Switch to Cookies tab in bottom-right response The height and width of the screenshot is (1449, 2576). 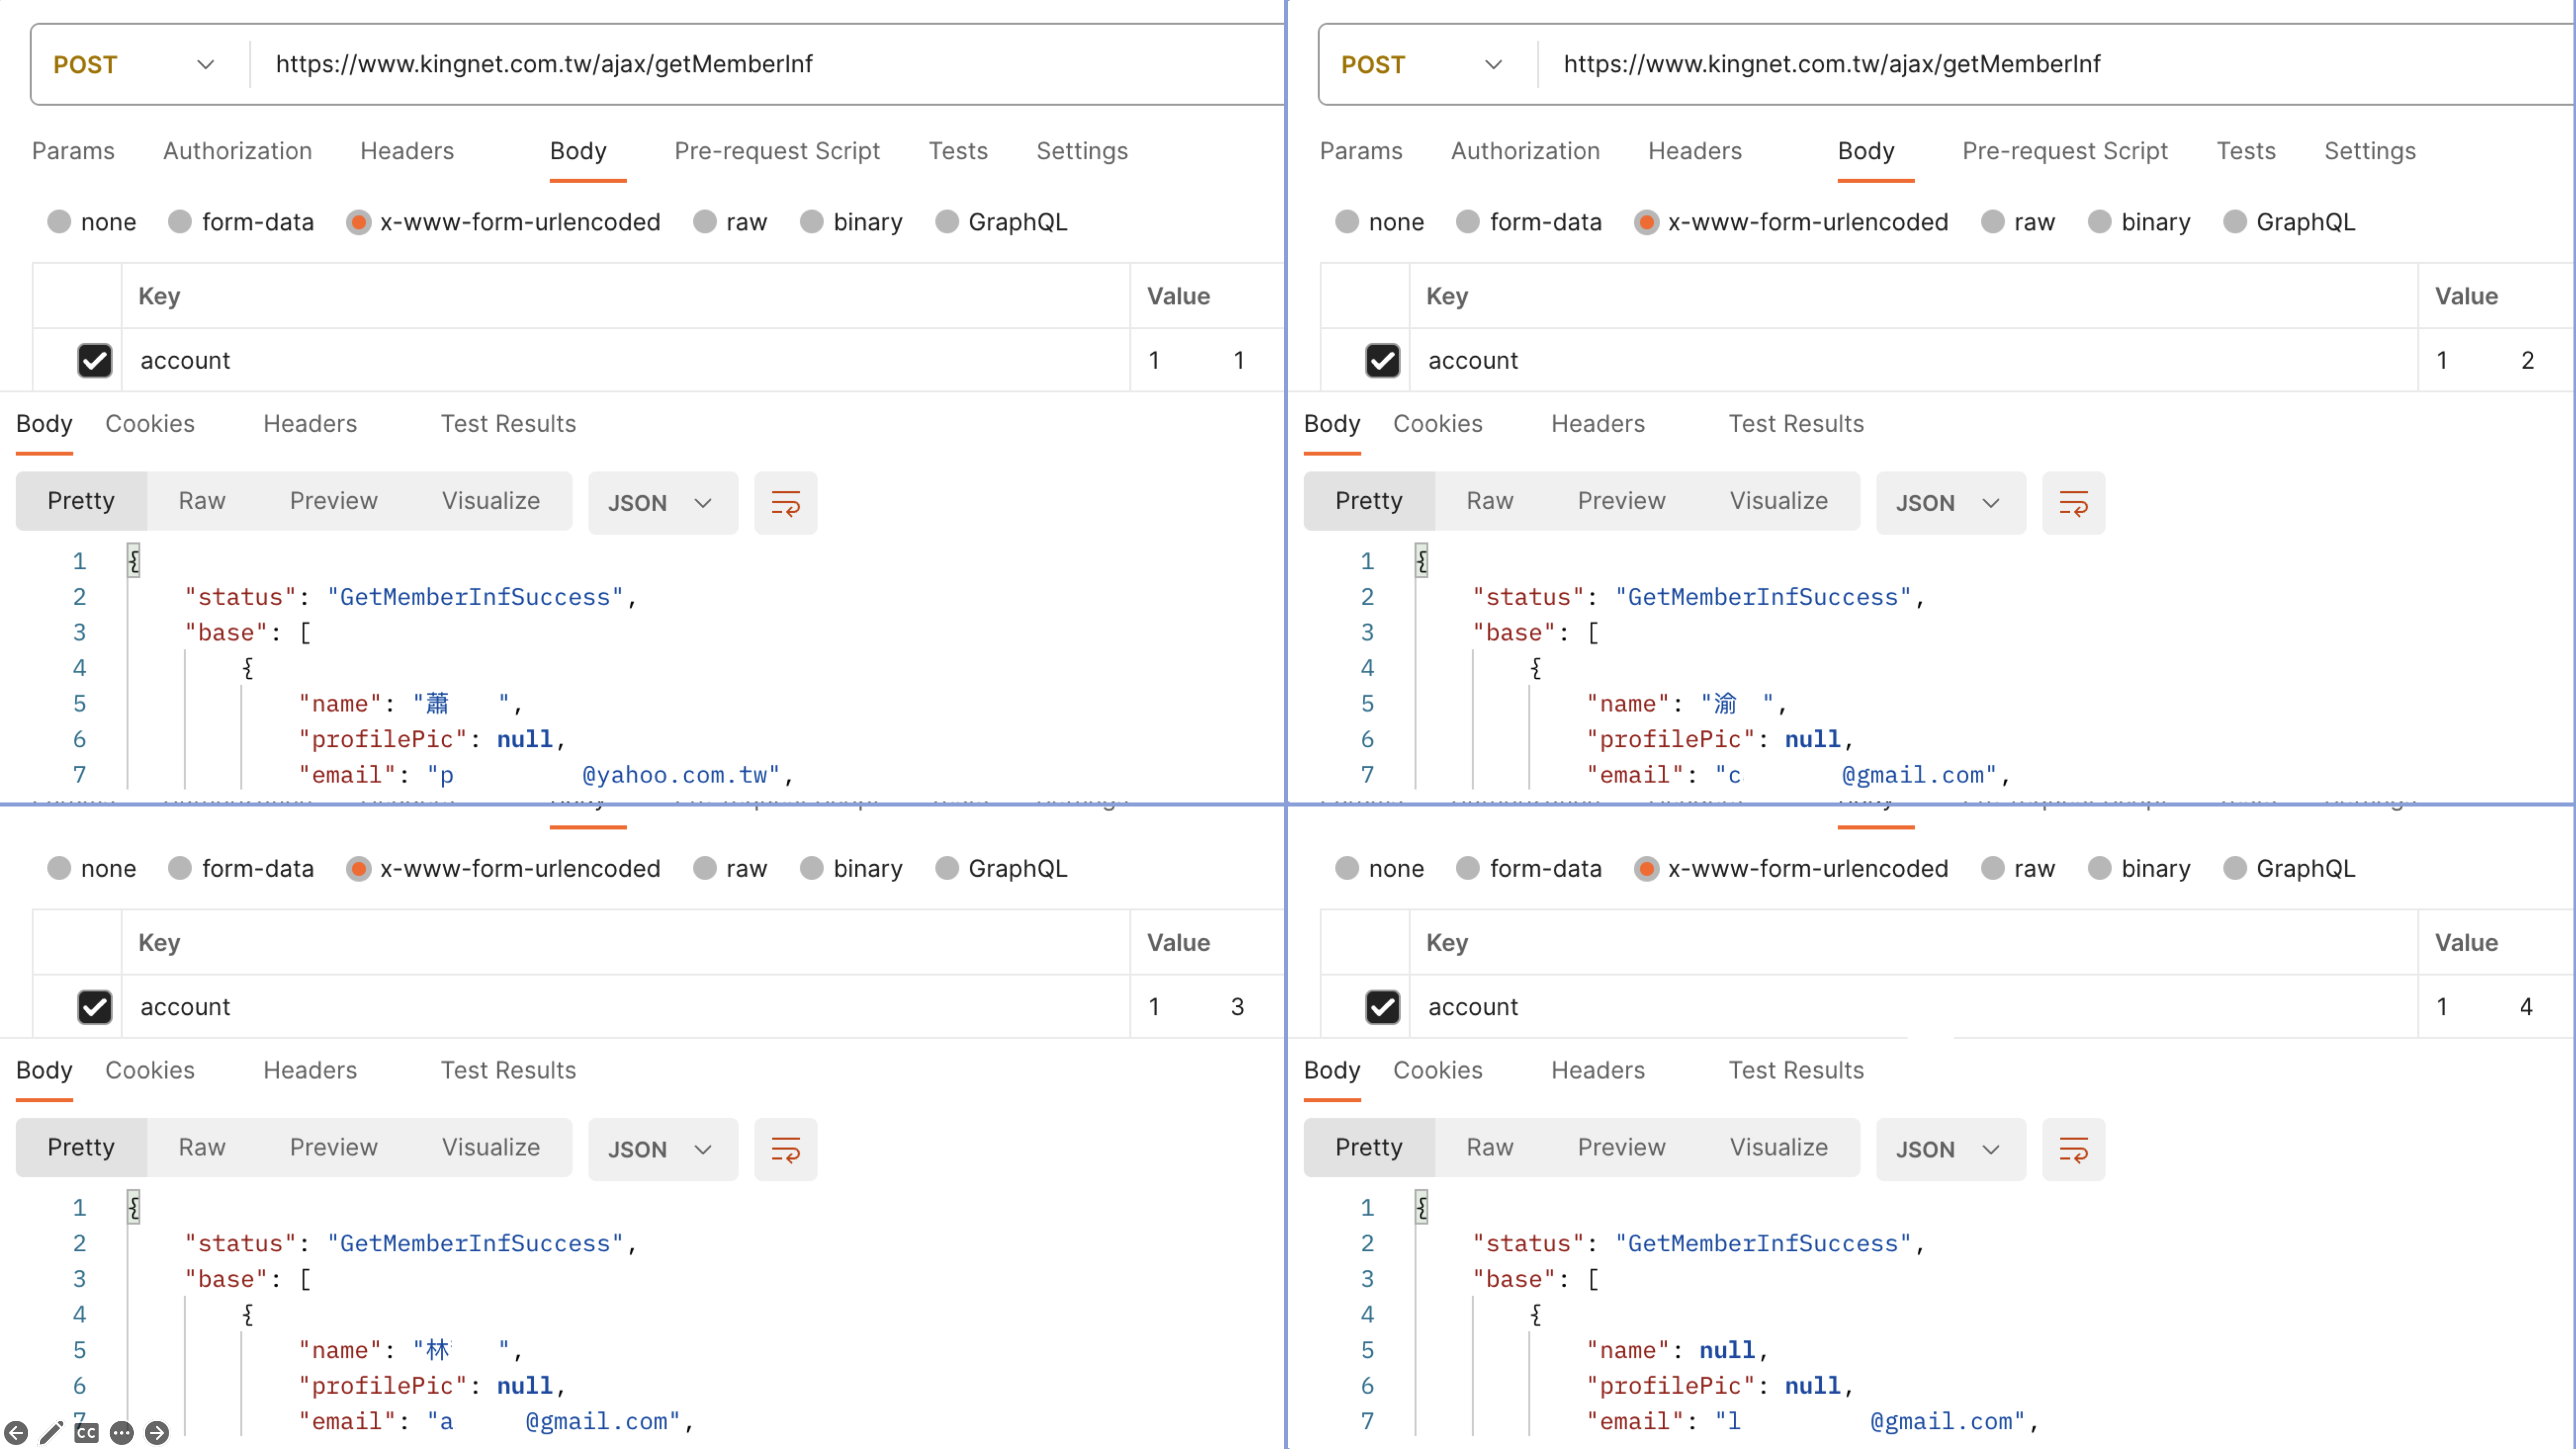tap(1438, 1071)
